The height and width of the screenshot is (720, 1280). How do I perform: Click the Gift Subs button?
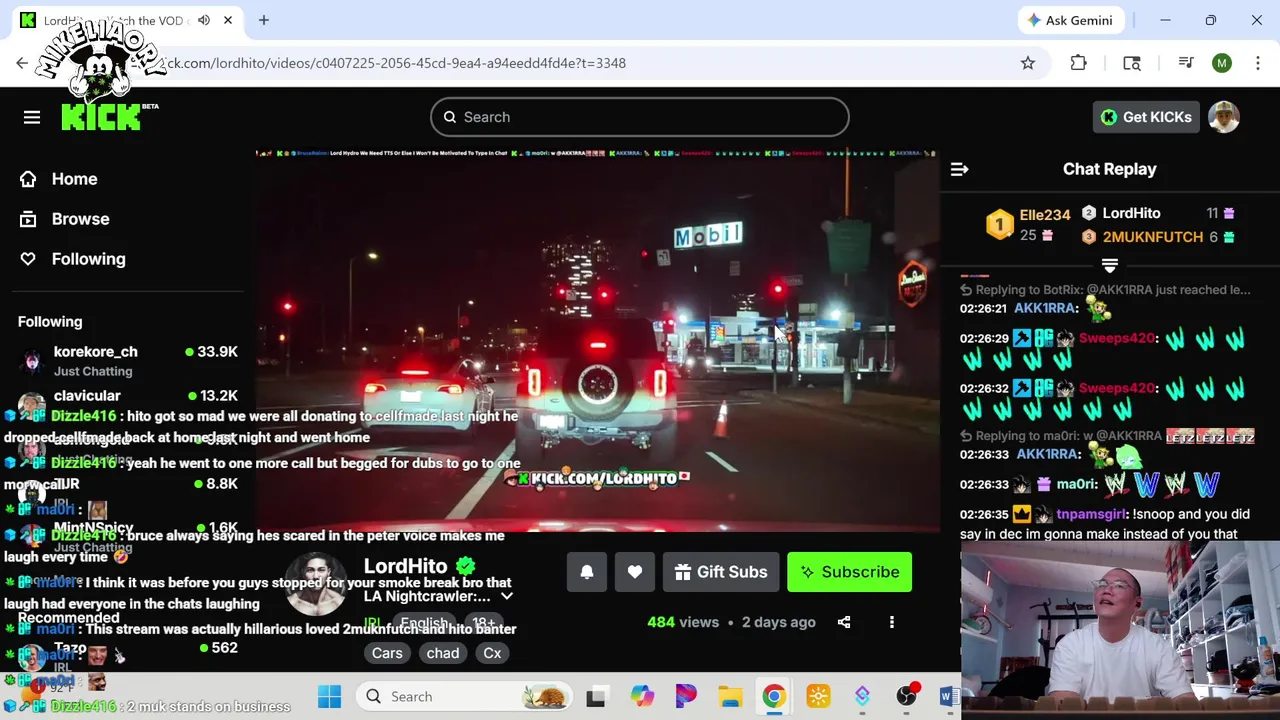[x=721, y=572]
